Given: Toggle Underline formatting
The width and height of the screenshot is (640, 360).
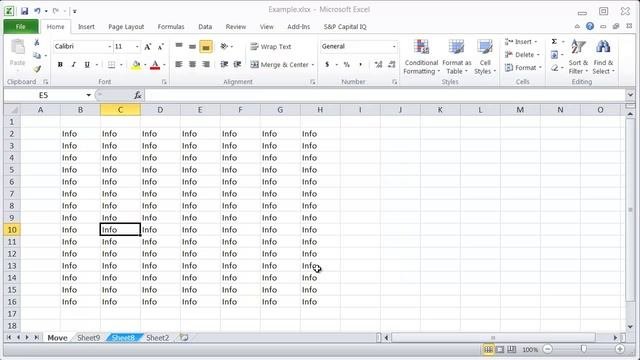Looking at the screenshot, I should pos(87,64).
